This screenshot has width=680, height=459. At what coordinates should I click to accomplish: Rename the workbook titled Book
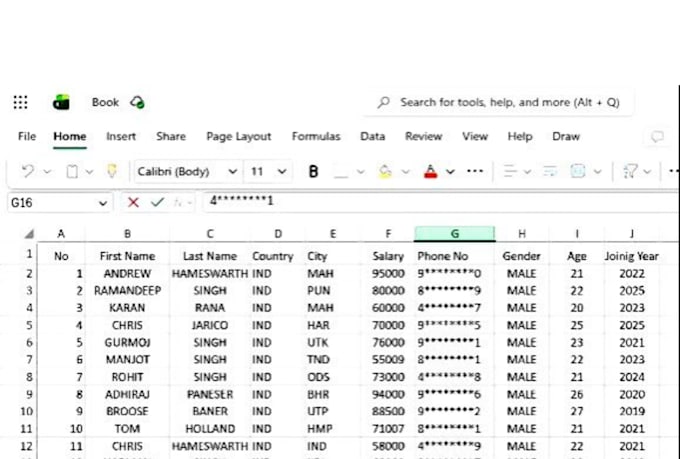click(x=105, y=102)
